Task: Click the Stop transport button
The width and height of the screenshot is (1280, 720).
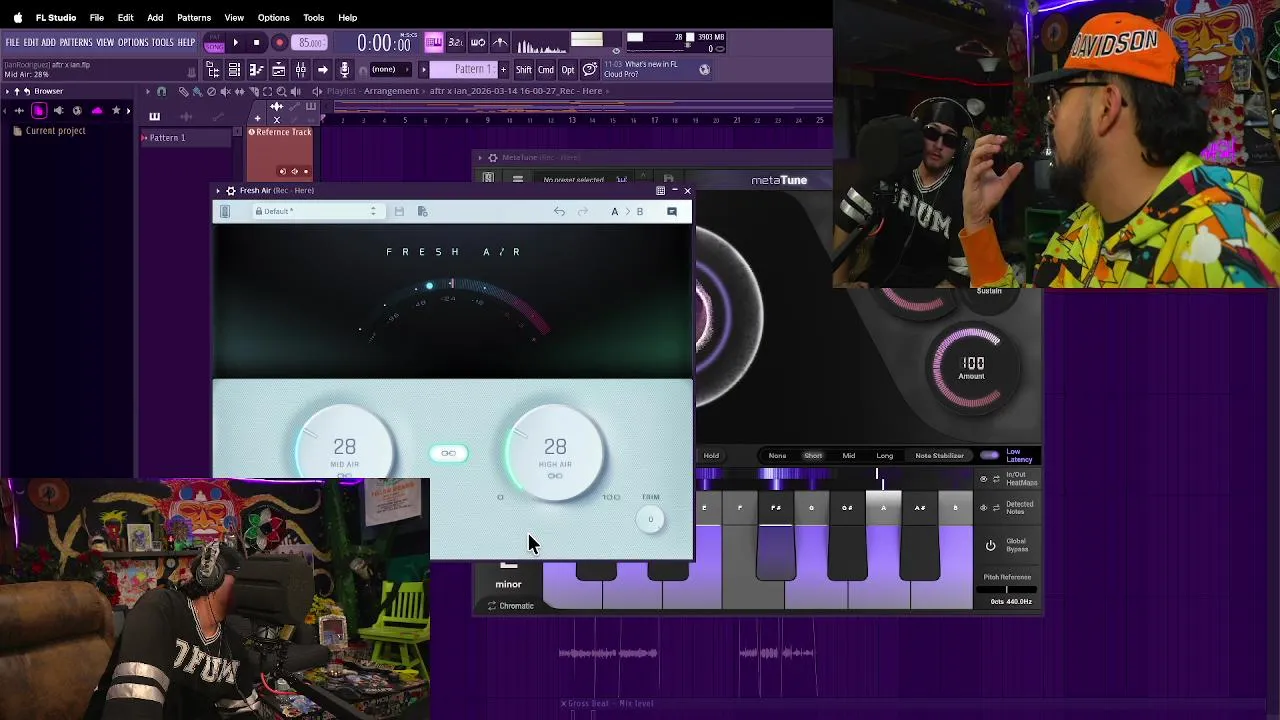Action: [257, 43]
